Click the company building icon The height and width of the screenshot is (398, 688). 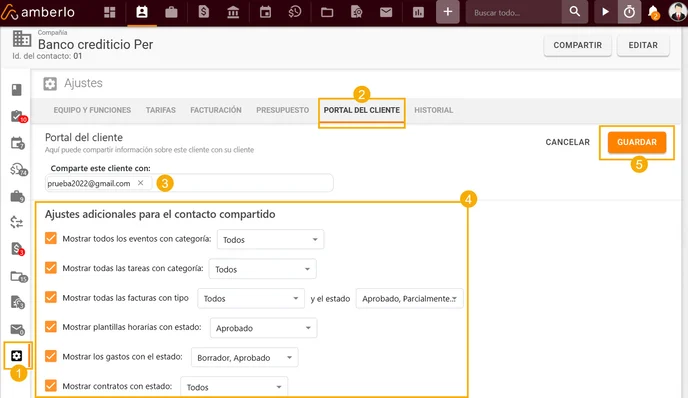22,39
